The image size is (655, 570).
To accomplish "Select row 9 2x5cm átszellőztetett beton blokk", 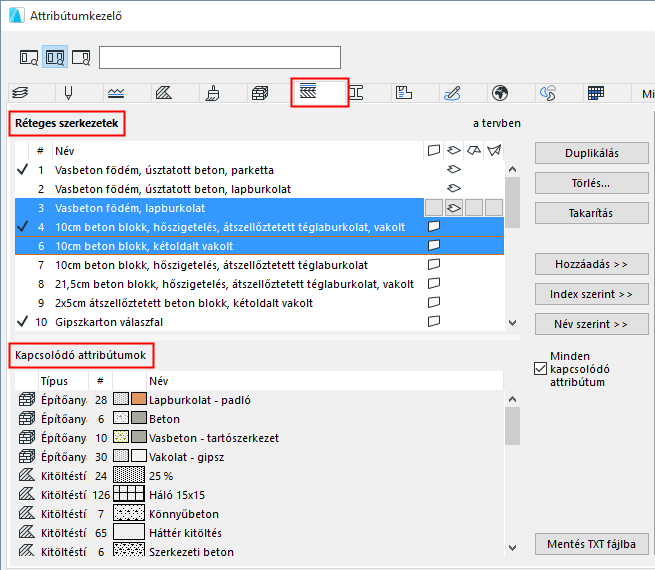I will 259,303.
